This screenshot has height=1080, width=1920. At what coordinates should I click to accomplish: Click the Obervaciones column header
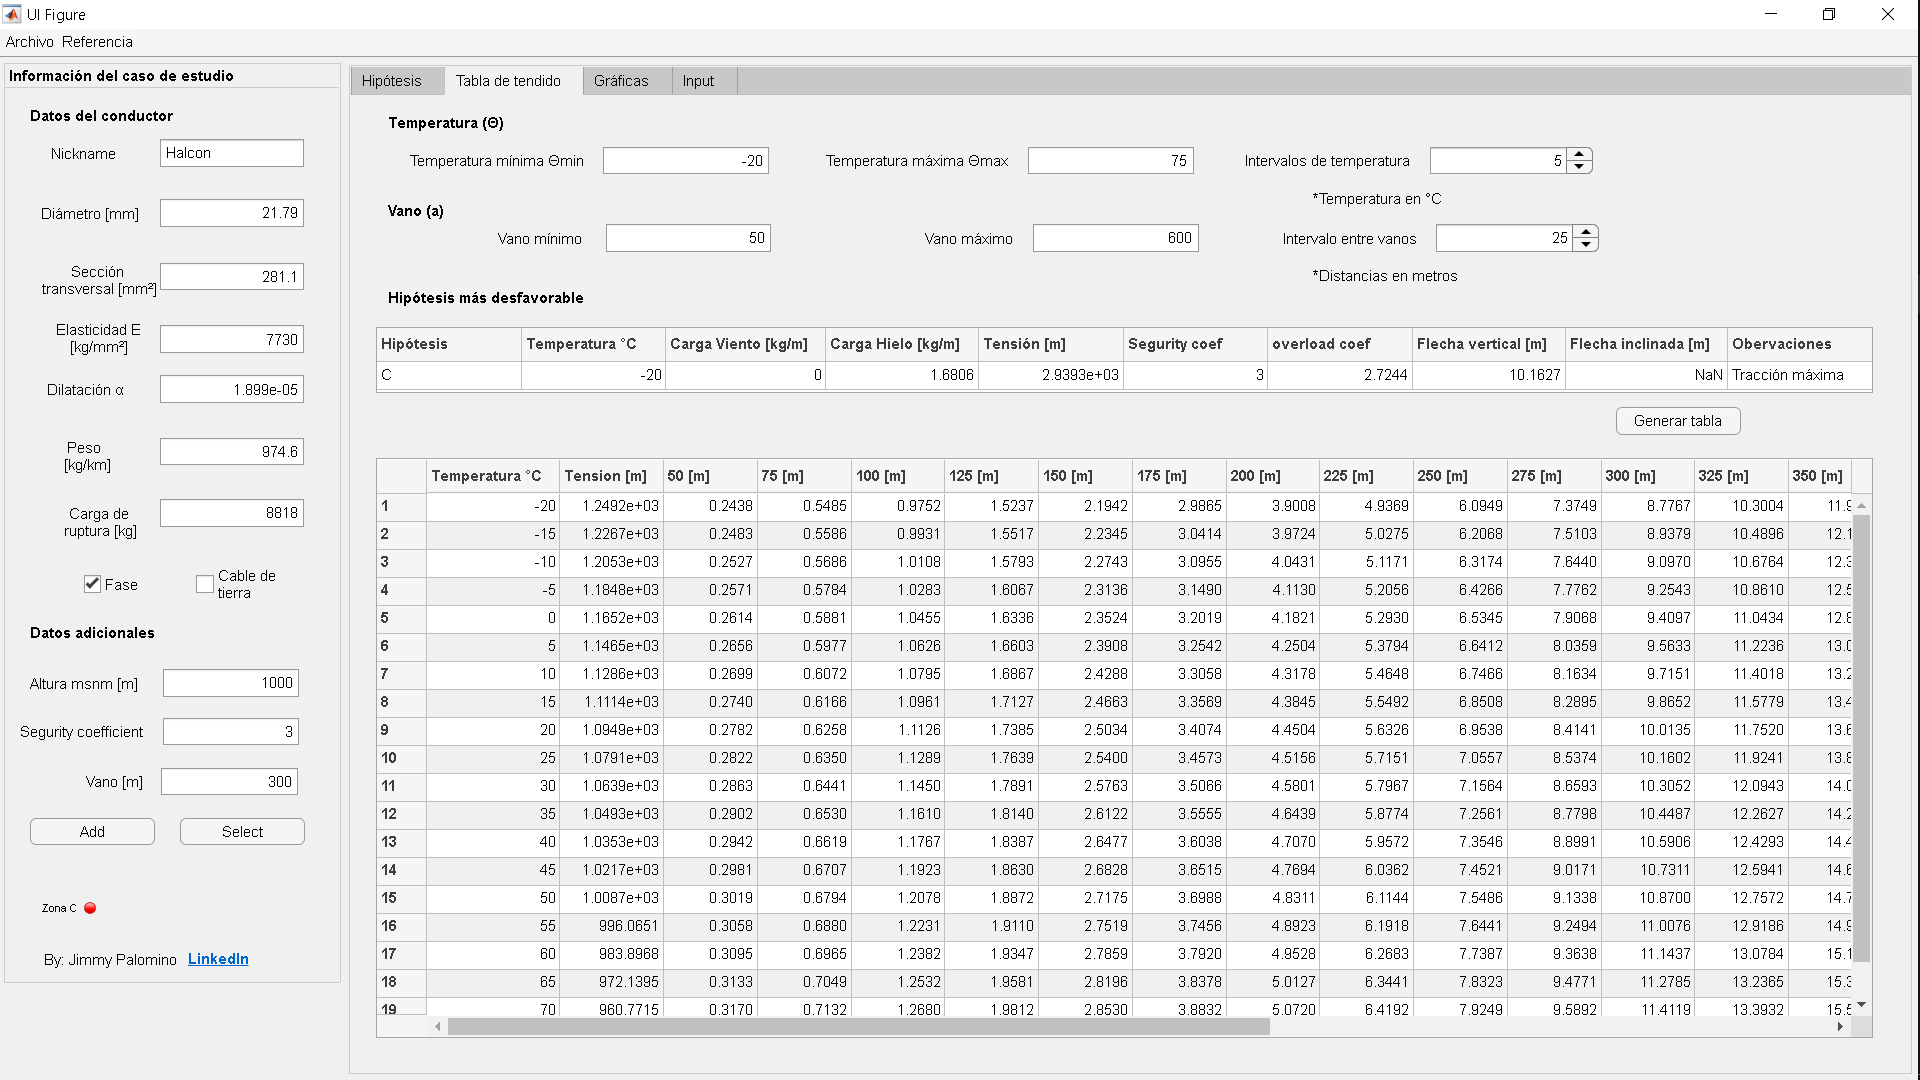click(x=1800, y=344)
